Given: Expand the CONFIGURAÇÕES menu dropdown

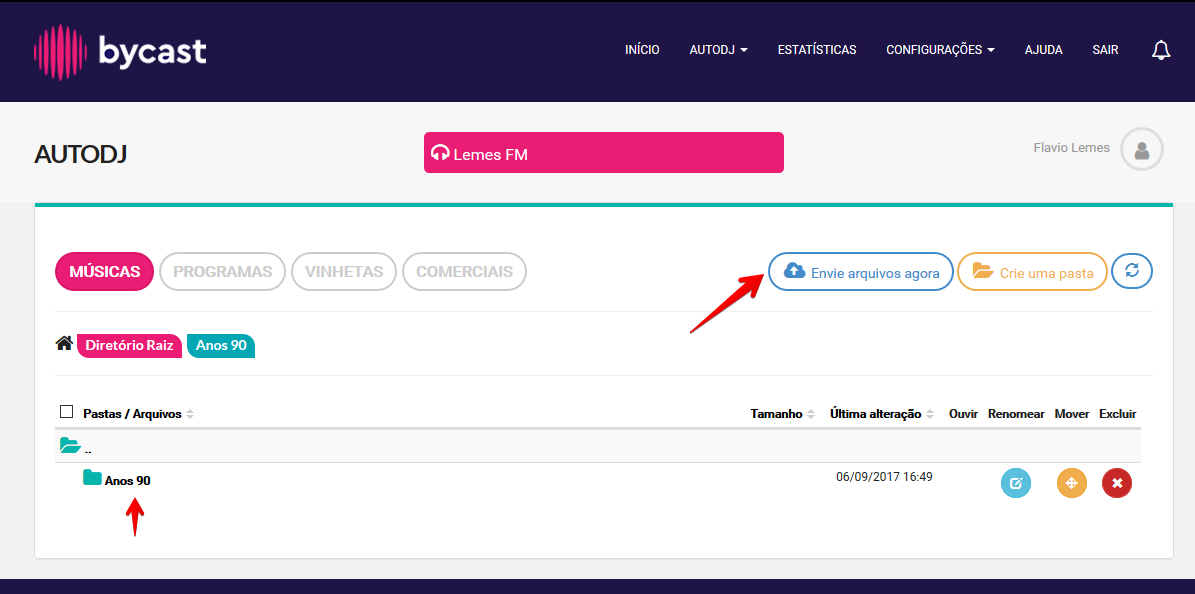Looking at the screenshot, I should [940, 50].
